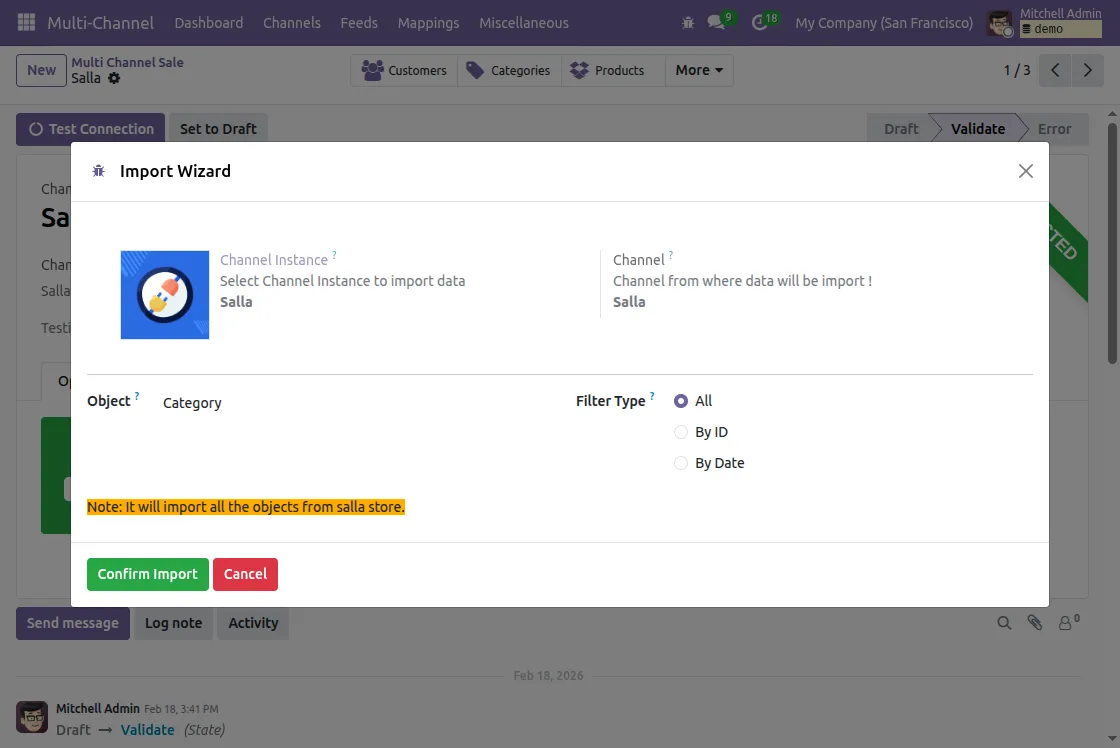Select the Validate status stage
Image resolution: width=1120 pixels, height=748 pixels.
tap(977, 129)
